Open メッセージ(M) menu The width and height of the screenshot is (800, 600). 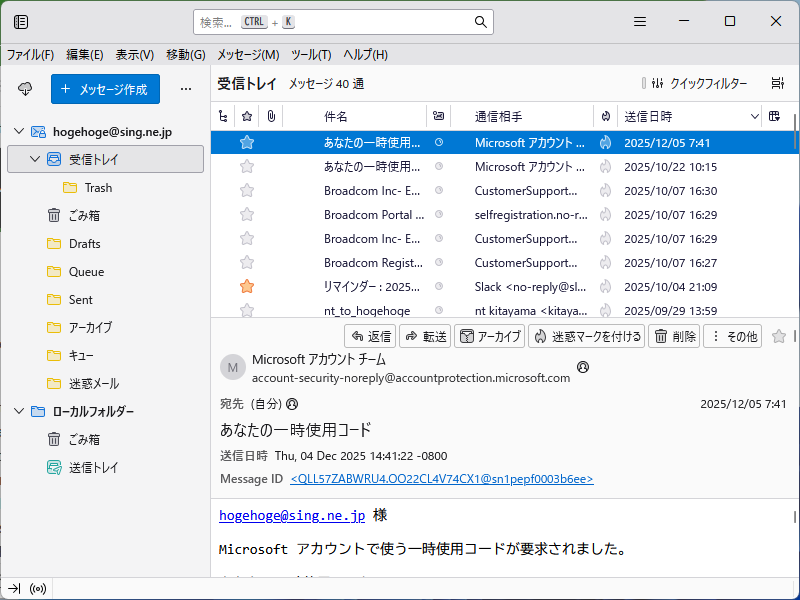click(x=248, y=55)
